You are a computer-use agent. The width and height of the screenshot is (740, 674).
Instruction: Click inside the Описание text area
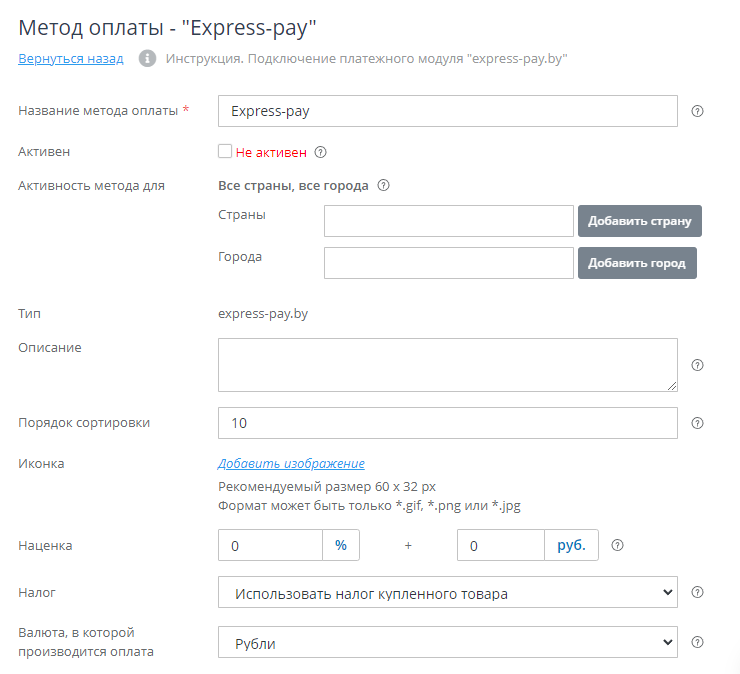coord(447,365)
